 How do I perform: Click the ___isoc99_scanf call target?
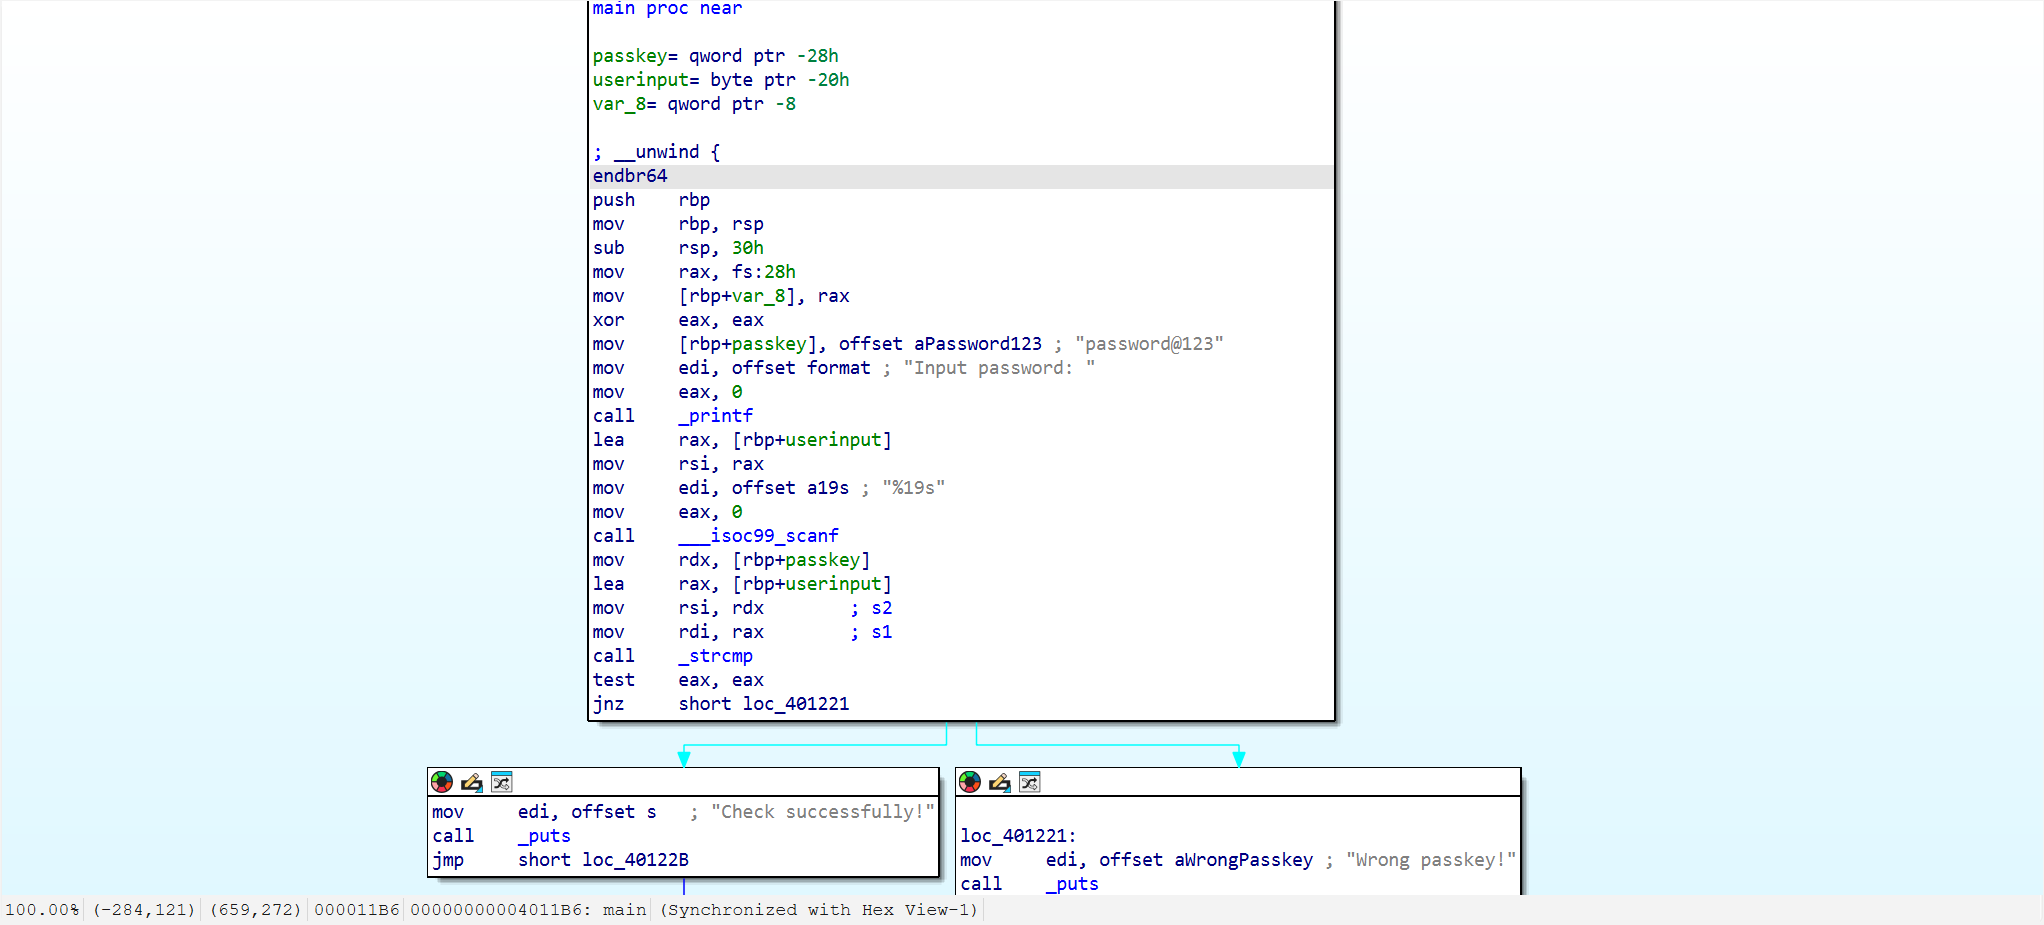(758, 536)
